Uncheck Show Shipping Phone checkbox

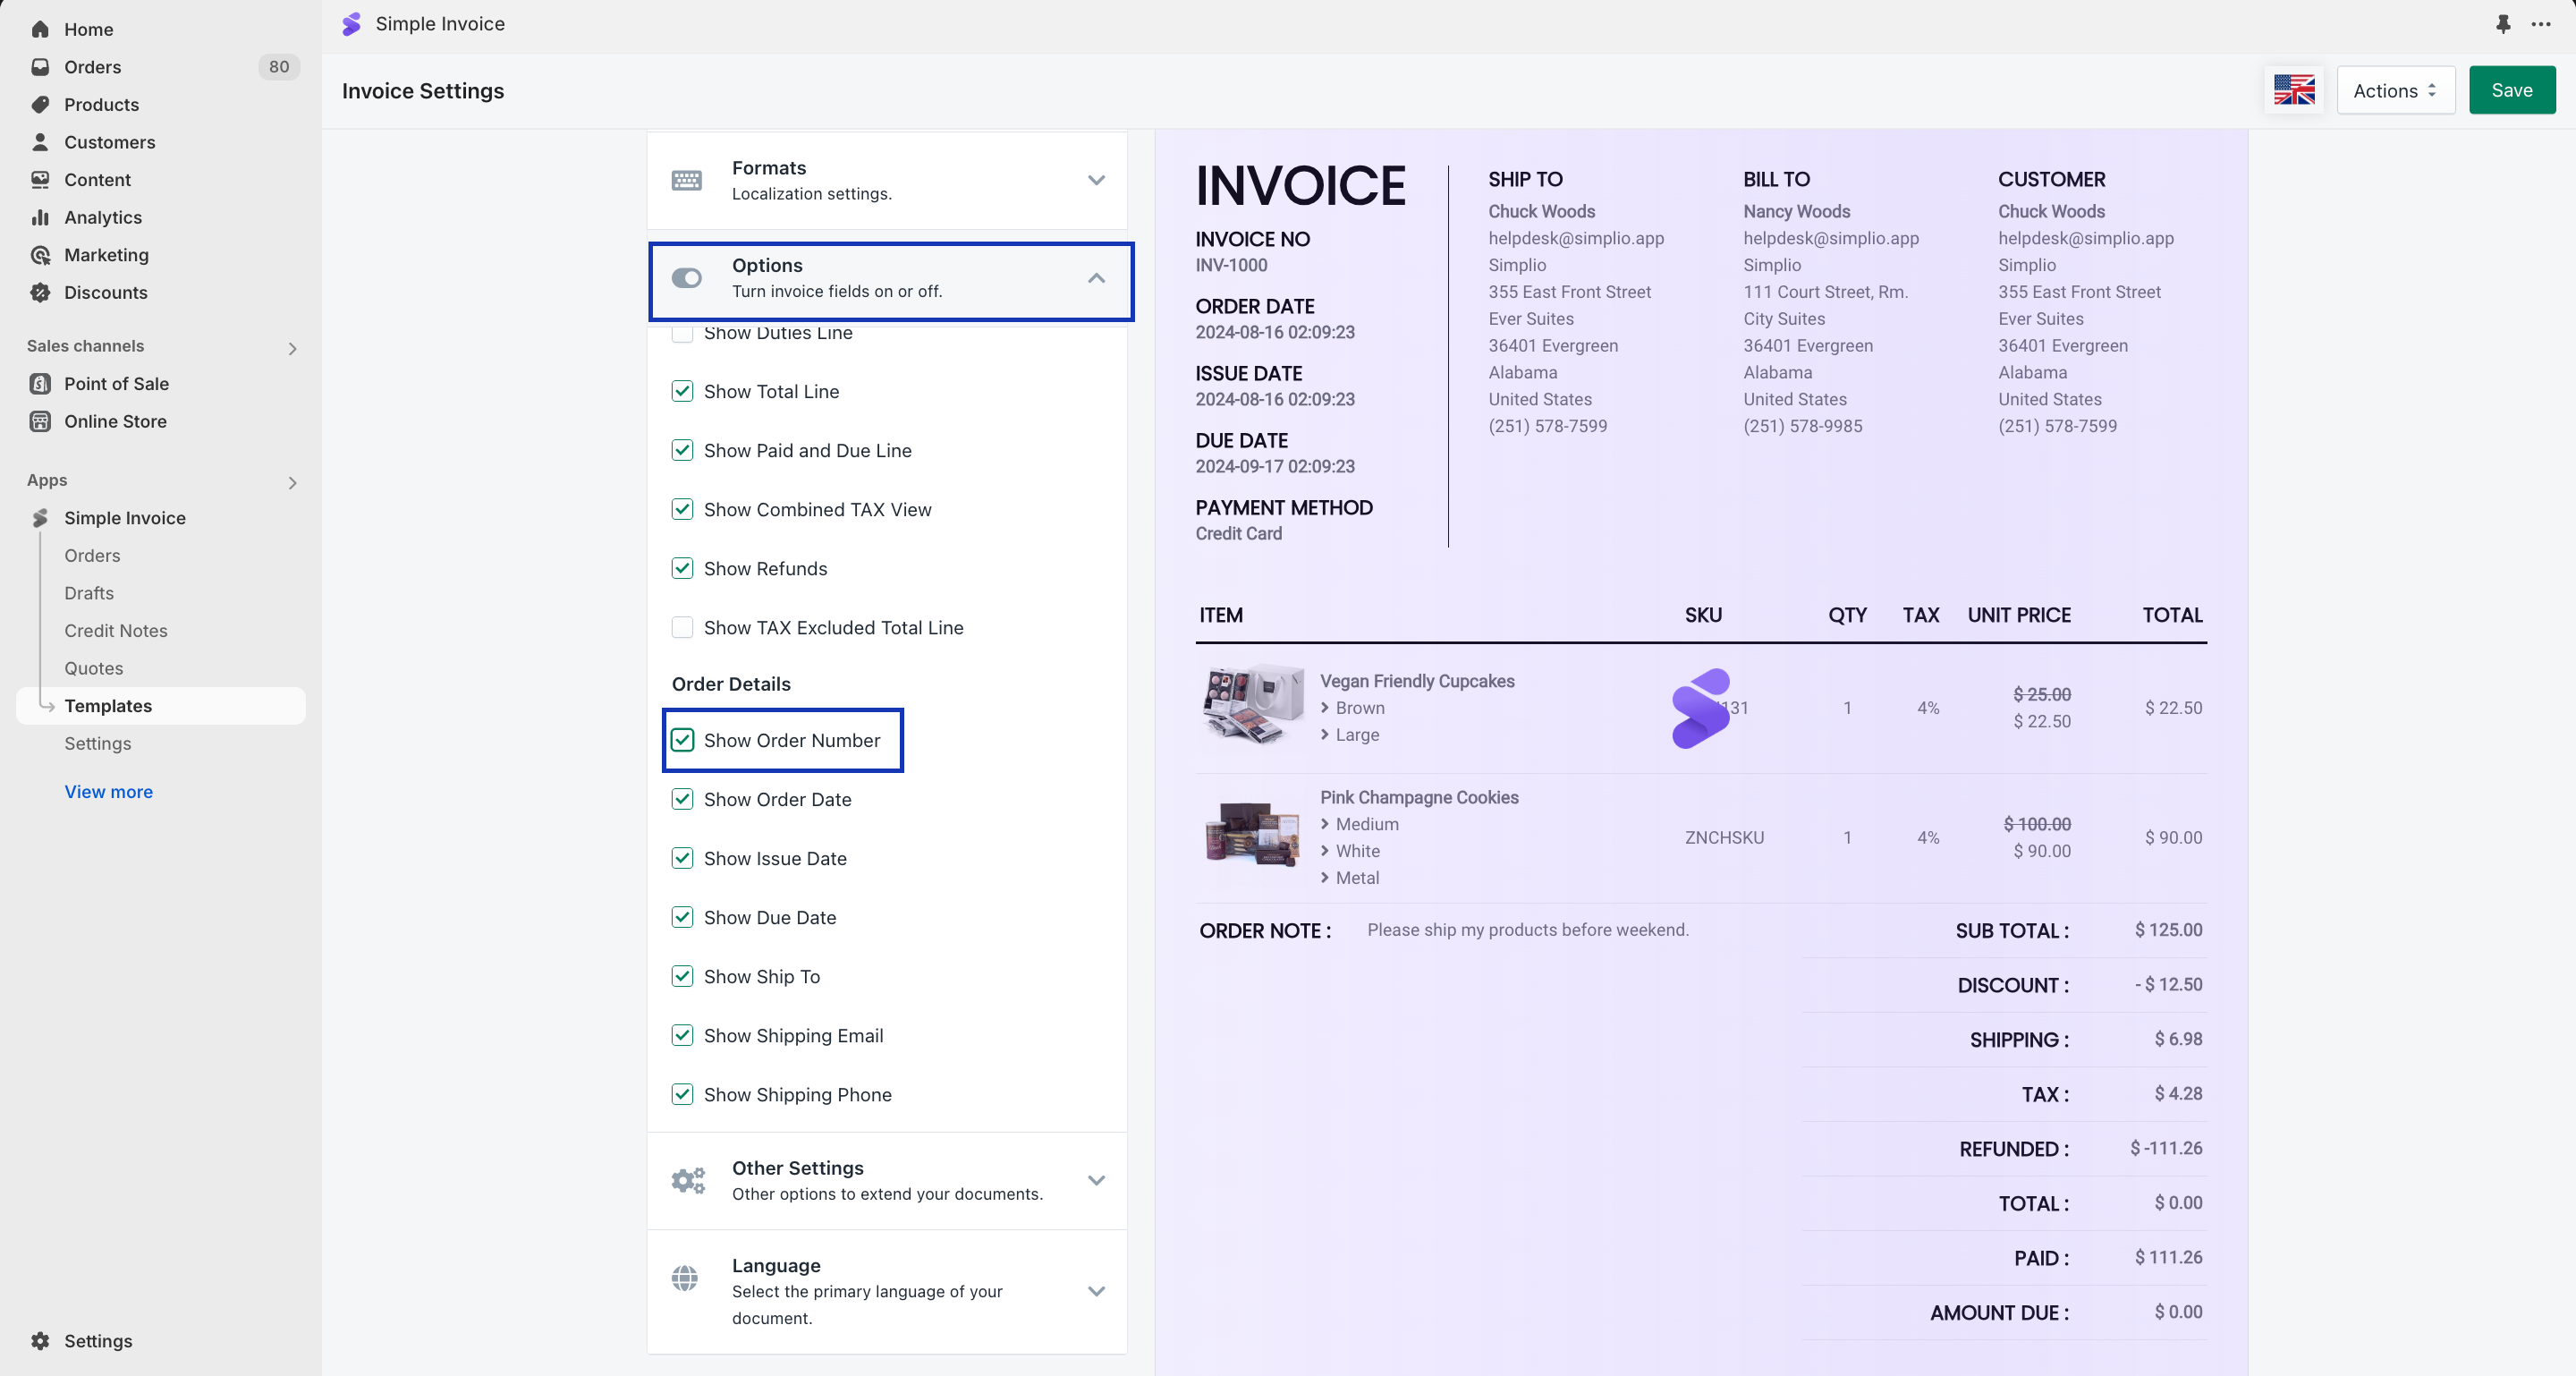682,1094
